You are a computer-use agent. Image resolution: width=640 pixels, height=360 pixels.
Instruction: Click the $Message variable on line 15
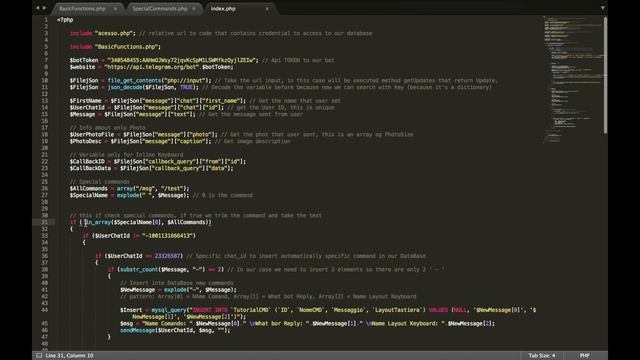[82, 114]
